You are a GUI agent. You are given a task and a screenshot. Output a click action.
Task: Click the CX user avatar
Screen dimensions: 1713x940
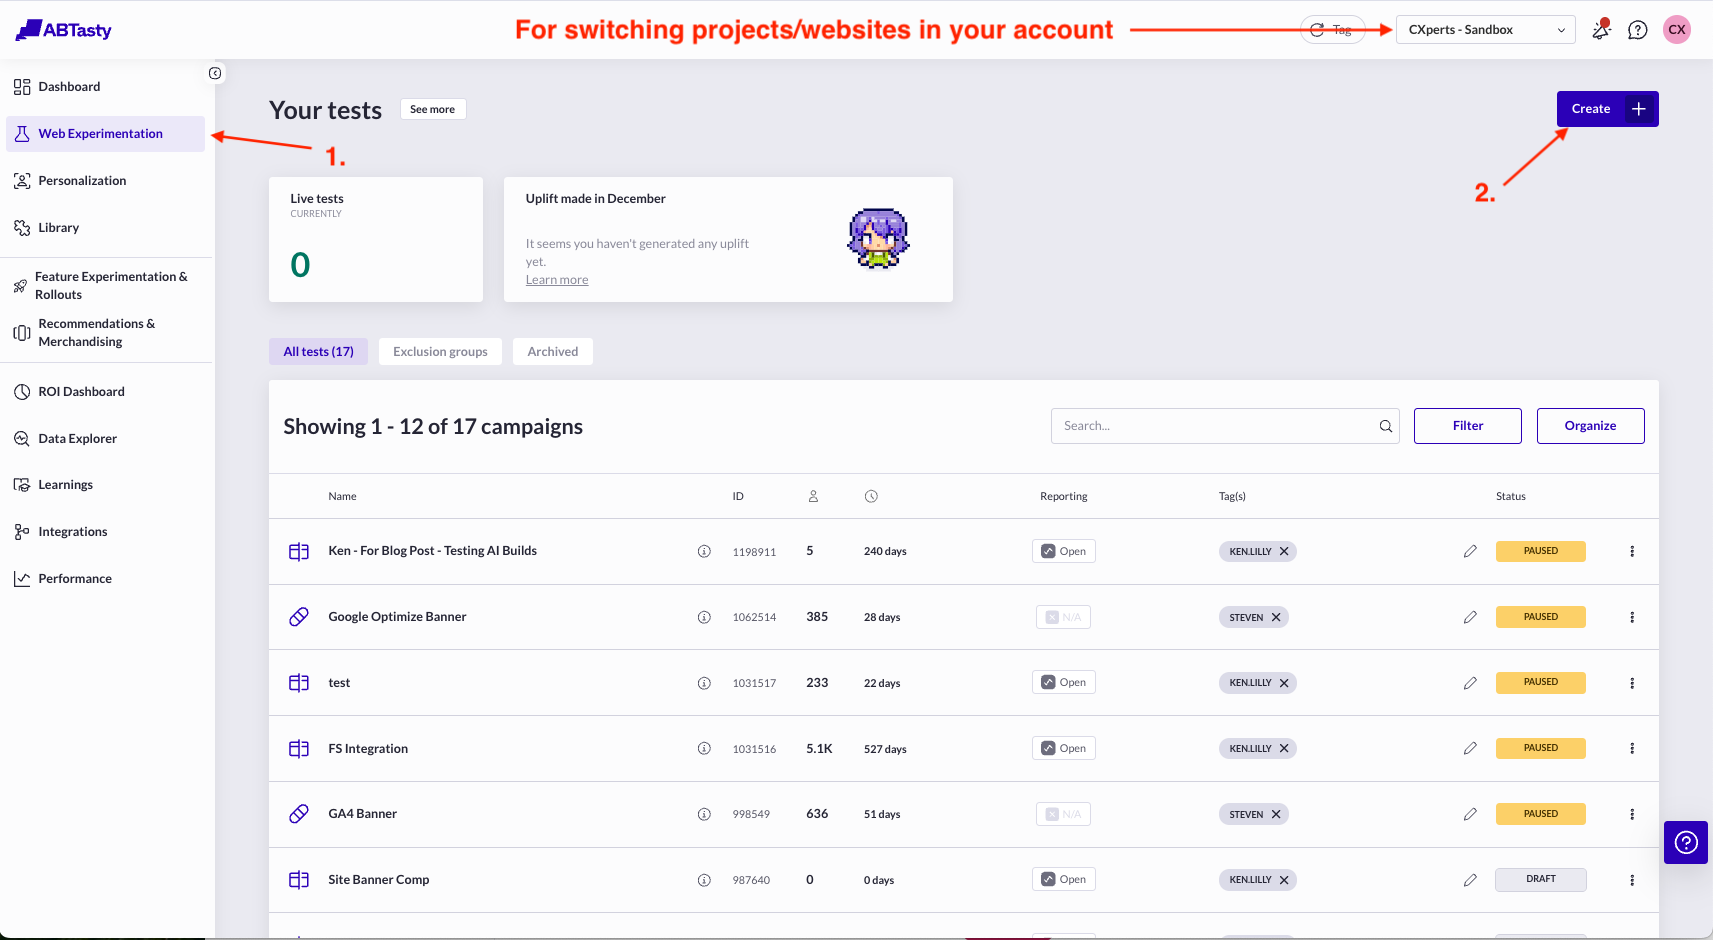[1677, 30]
